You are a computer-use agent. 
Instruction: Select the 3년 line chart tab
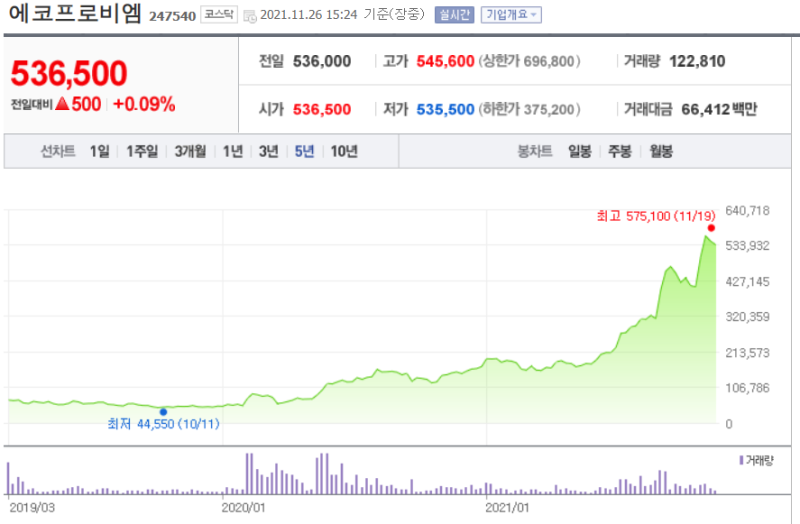268,151
